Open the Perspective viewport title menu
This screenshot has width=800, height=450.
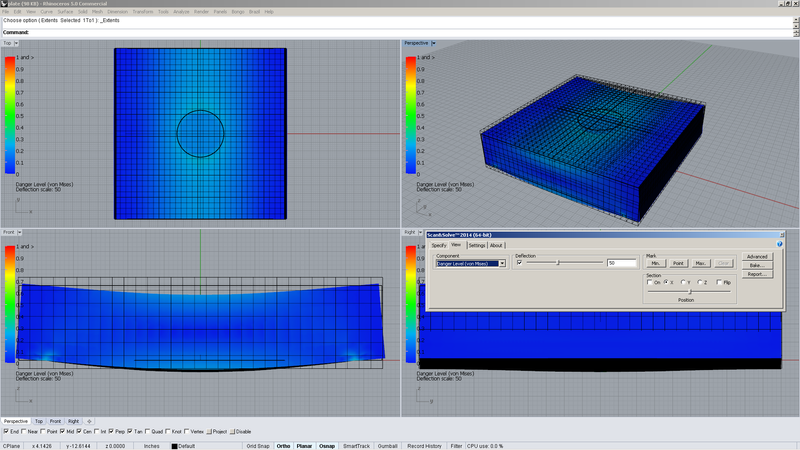tap(415, 43)
